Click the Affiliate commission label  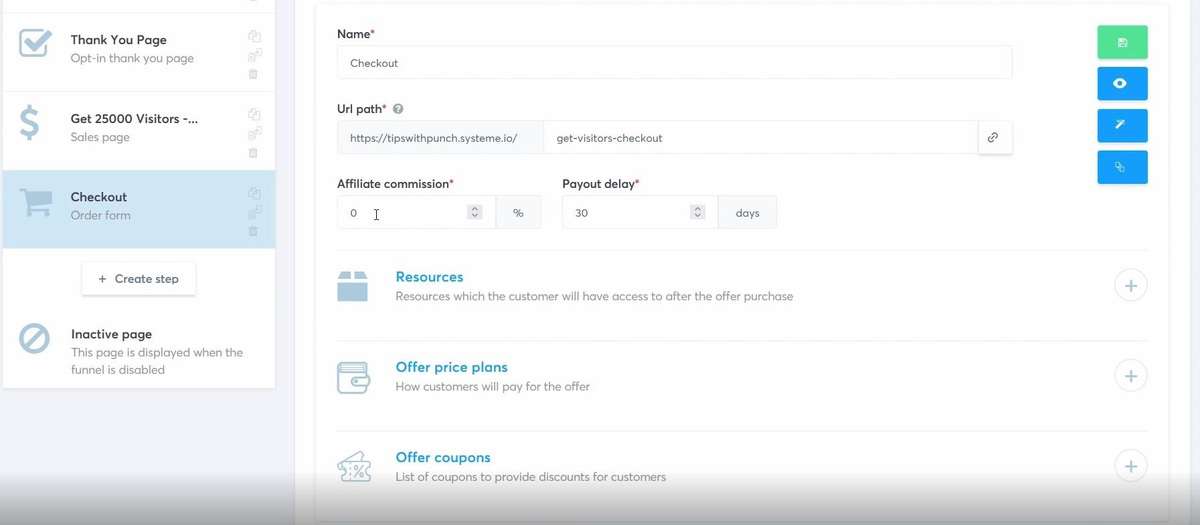click(x=395, y=184)
